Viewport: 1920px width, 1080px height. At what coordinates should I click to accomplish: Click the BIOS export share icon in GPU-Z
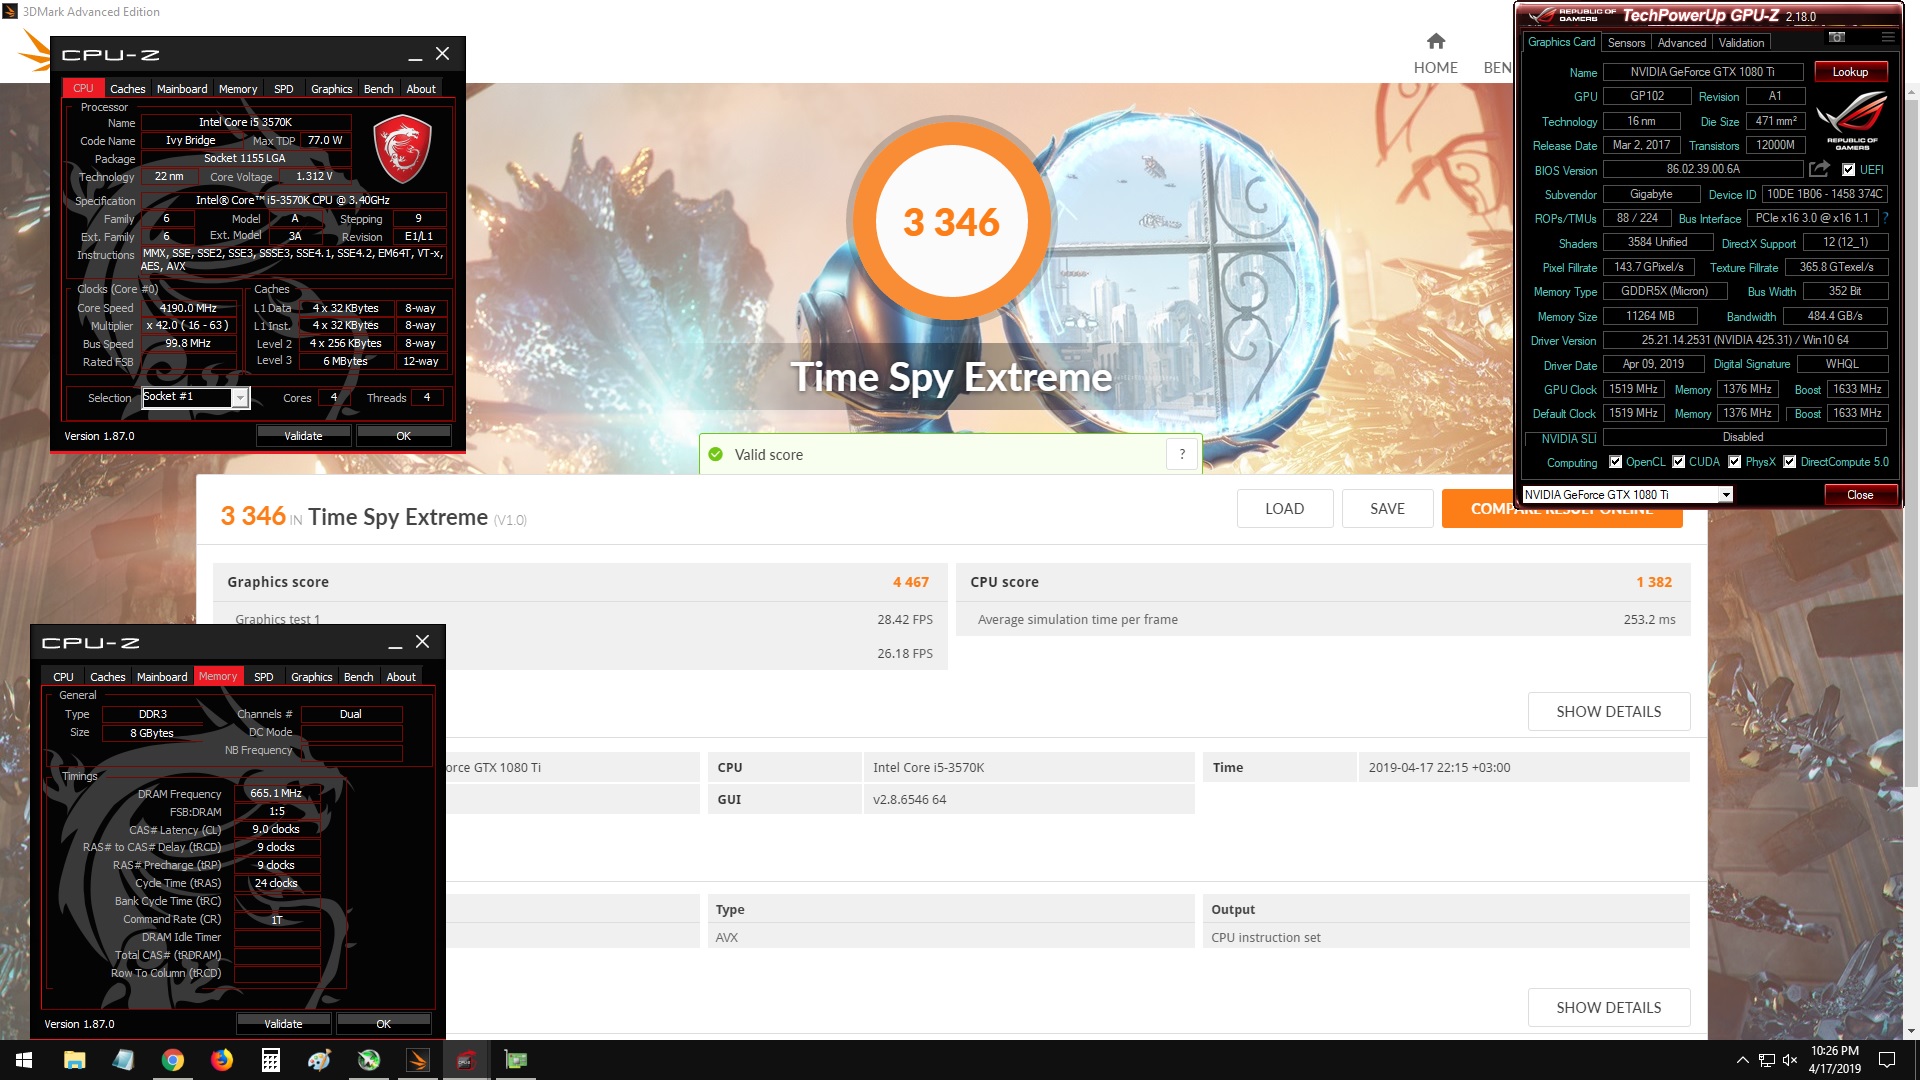coord(1819,169)
